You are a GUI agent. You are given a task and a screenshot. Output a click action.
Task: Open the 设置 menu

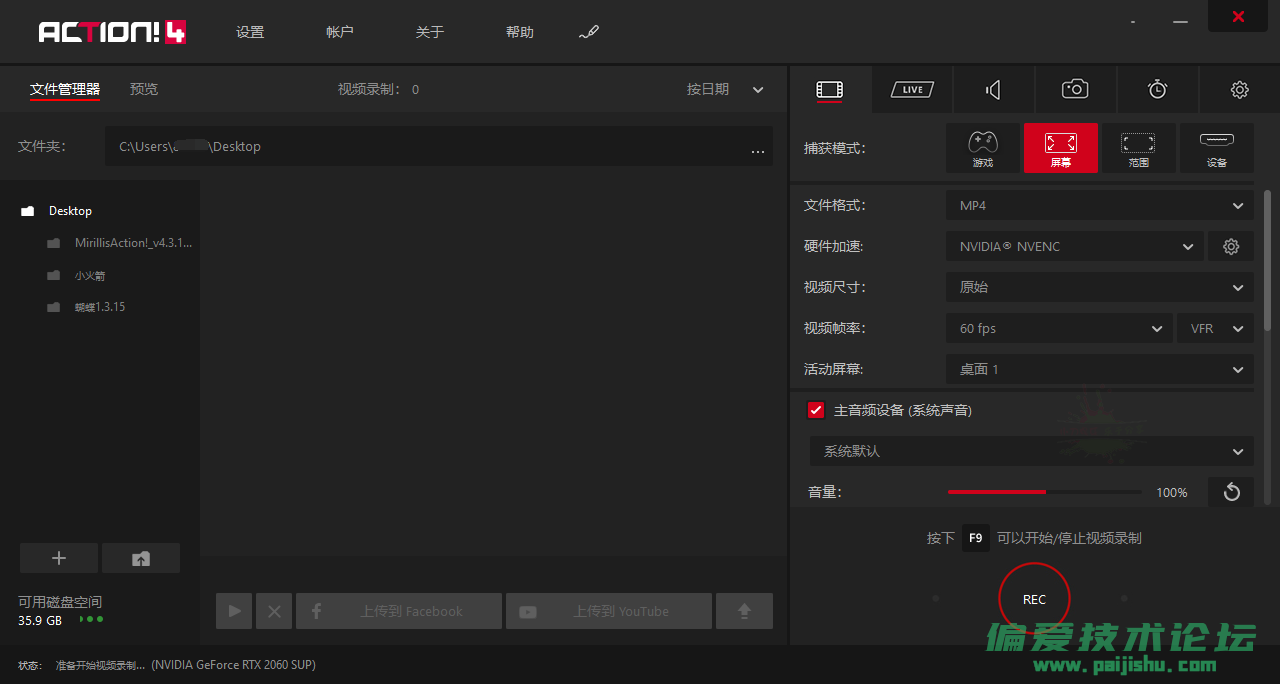[x=250, y=32]
